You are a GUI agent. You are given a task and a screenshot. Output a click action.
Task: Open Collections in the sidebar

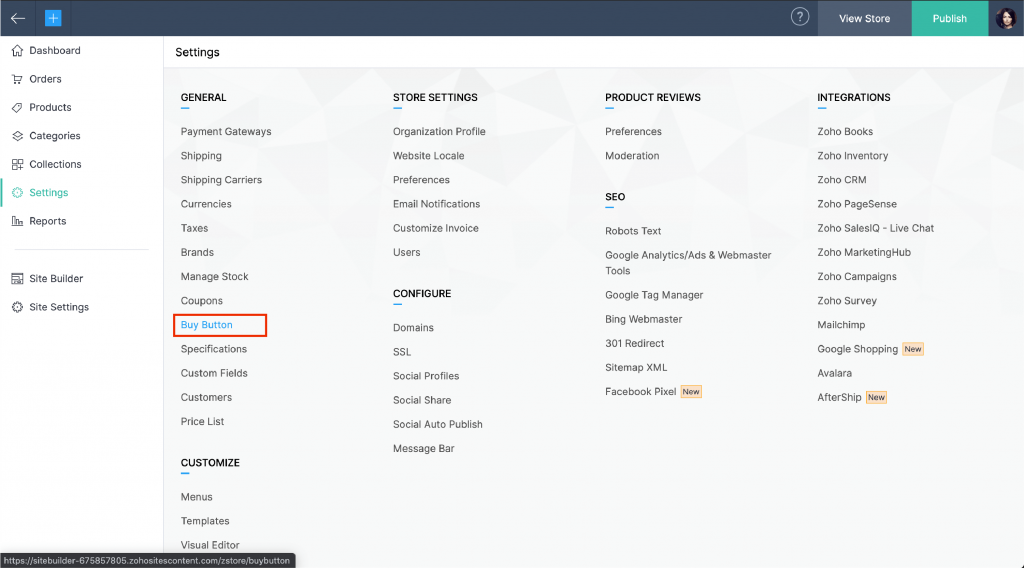click(55, 164)
